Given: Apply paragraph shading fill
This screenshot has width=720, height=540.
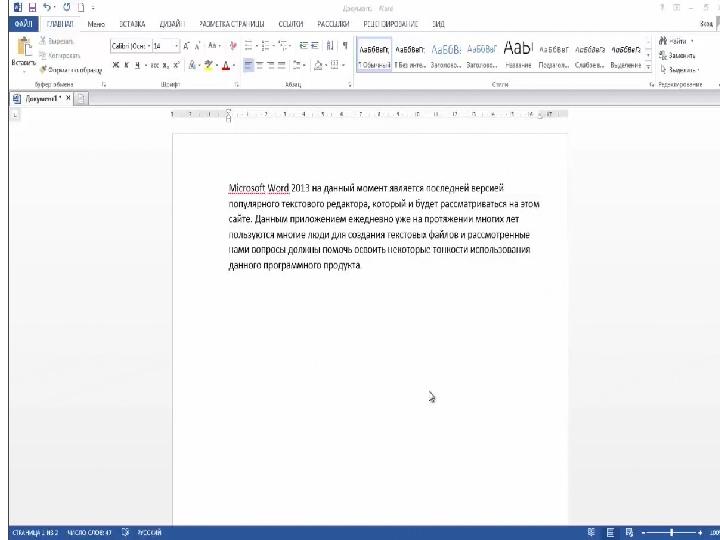Looking at the screenshot, I should pos(318,66).
